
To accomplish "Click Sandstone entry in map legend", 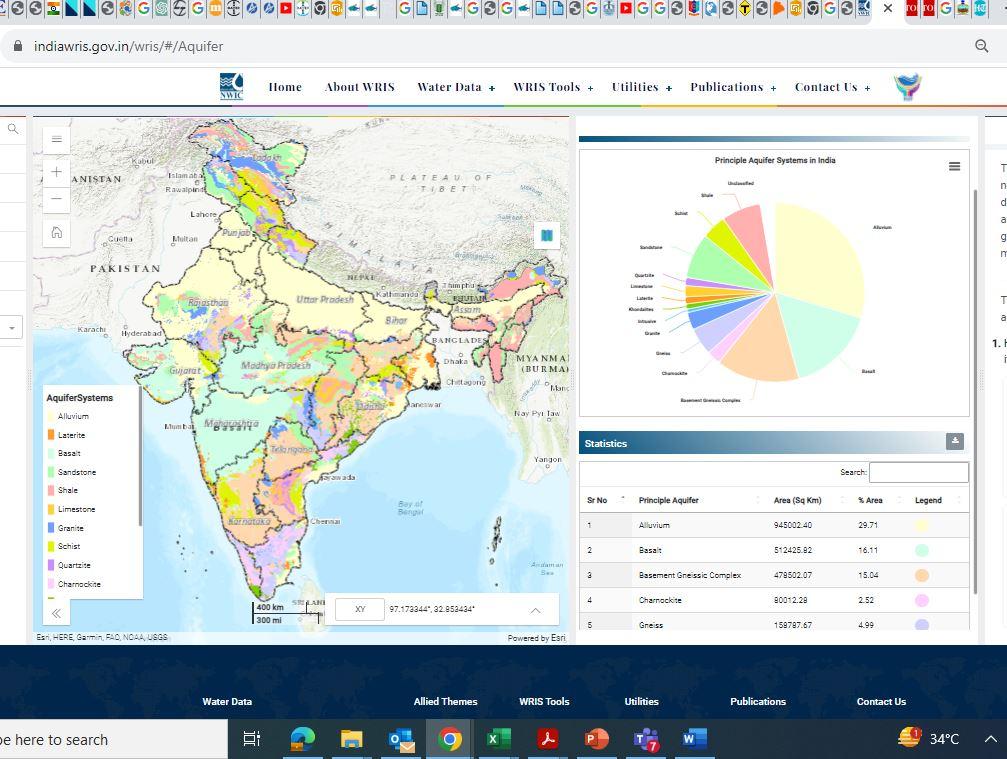I will [x=72, y=472].
